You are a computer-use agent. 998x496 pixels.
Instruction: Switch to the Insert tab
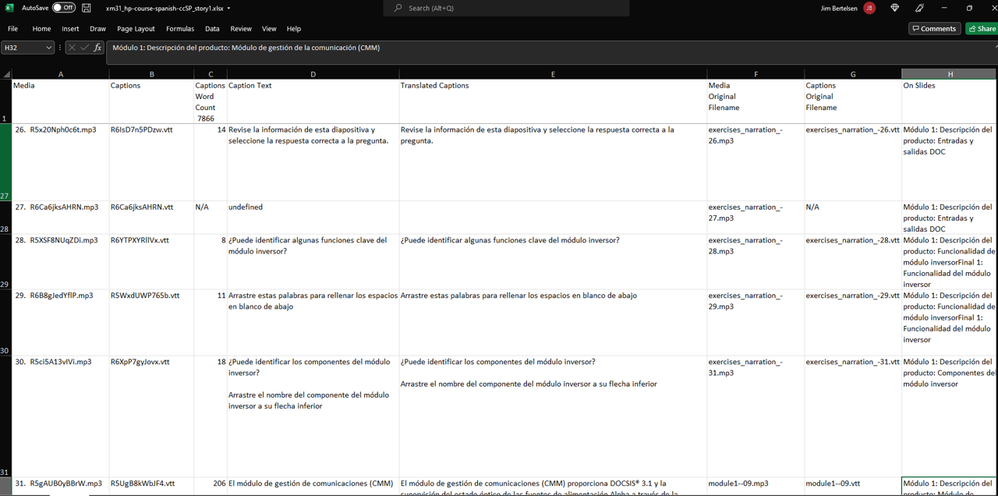70,29
